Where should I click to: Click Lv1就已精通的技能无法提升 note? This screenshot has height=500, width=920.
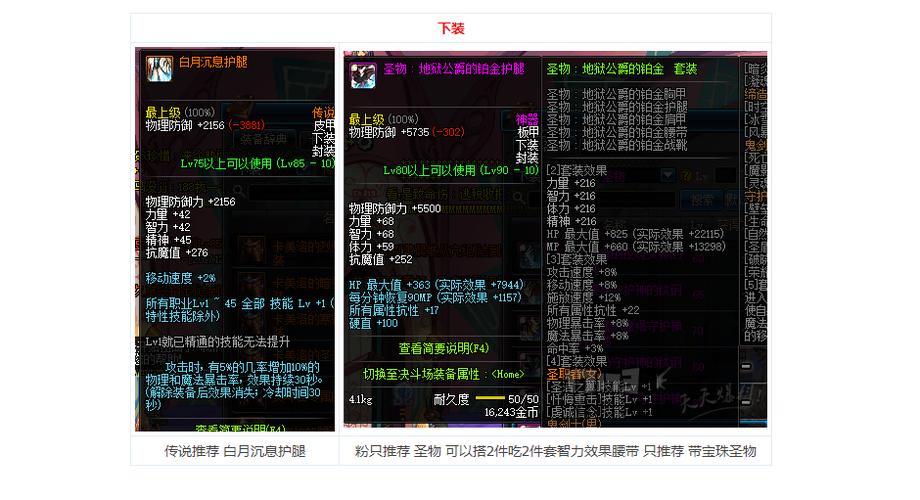(x=218, y=342)
